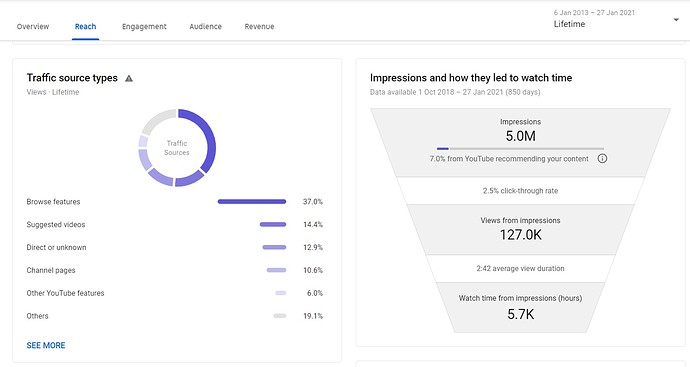This screenshot has width=690, height=367.
Task: Switch to the Revenue tab
Action: pyautogui.click(x=259, y=26)
